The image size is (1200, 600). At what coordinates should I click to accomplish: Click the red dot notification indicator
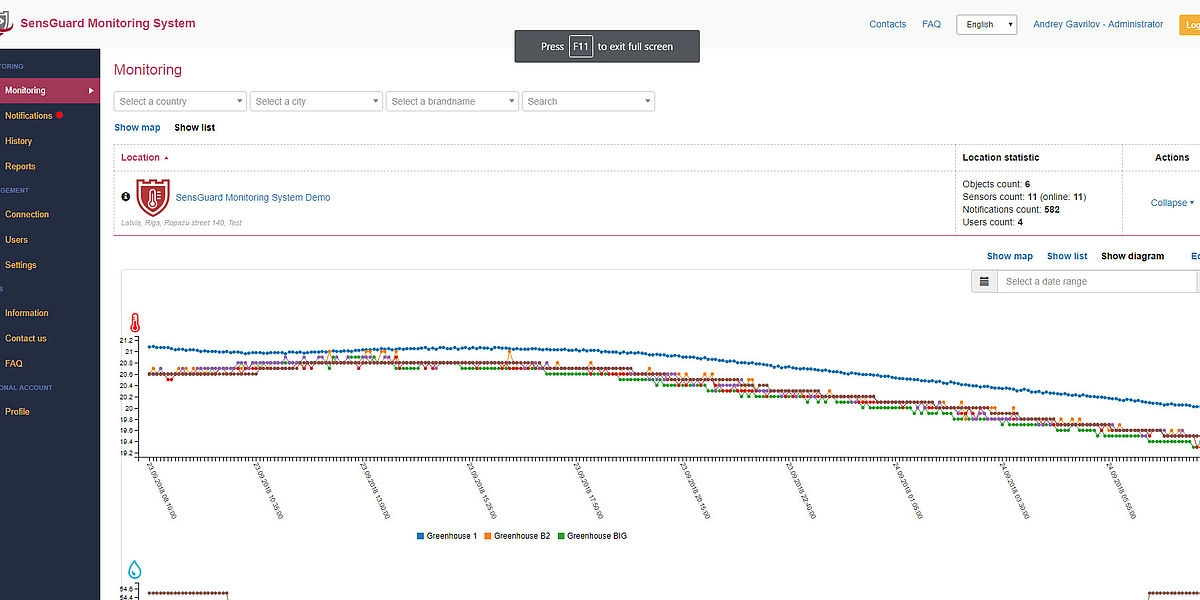tap(59, 116)
